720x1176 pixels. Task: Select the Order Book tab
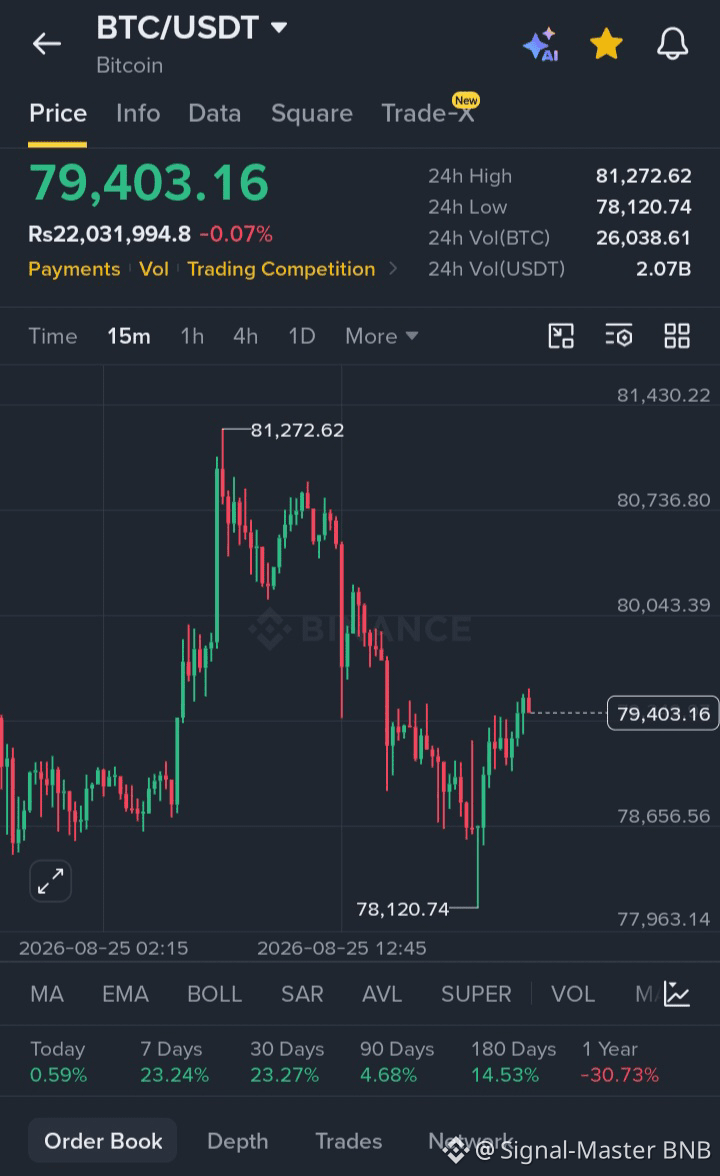click(103, 1141)
